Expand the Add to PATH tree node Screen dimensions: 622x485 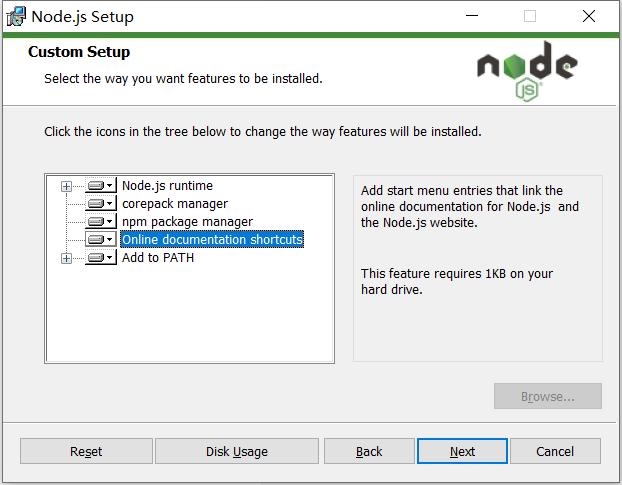pyautogui.click(x=66, y=258)
